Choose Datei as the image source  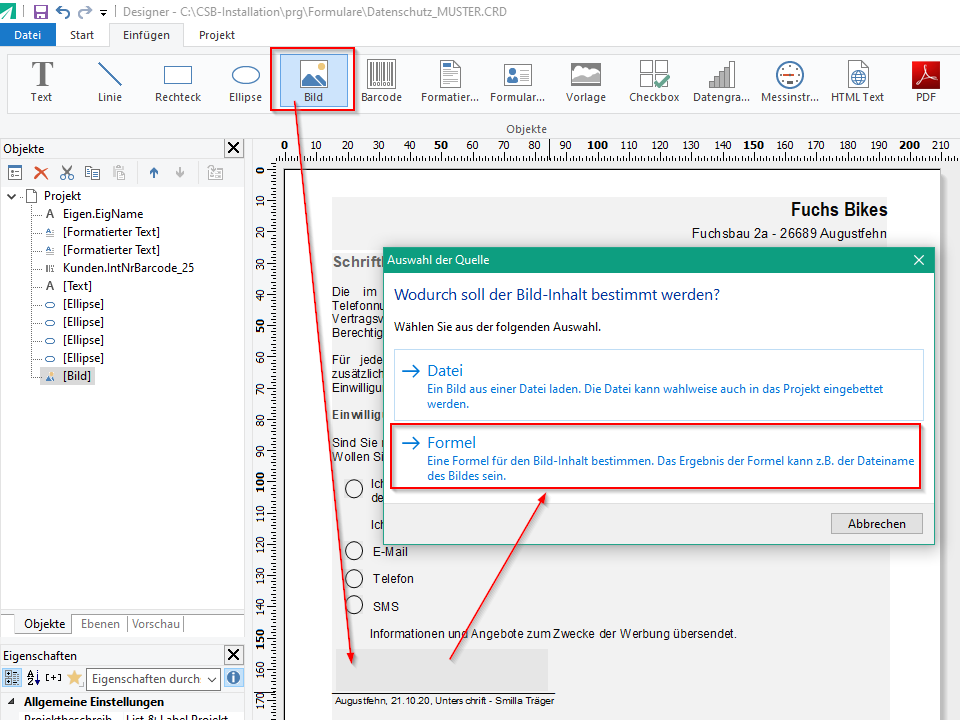click(x=659, y=385)
